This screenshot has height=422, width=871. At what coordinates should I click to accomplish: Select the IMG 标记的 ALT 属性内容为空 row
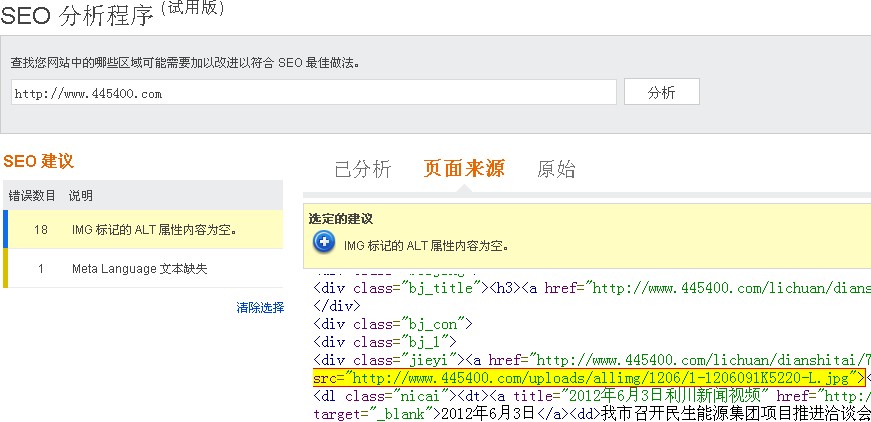pos(154,229)
